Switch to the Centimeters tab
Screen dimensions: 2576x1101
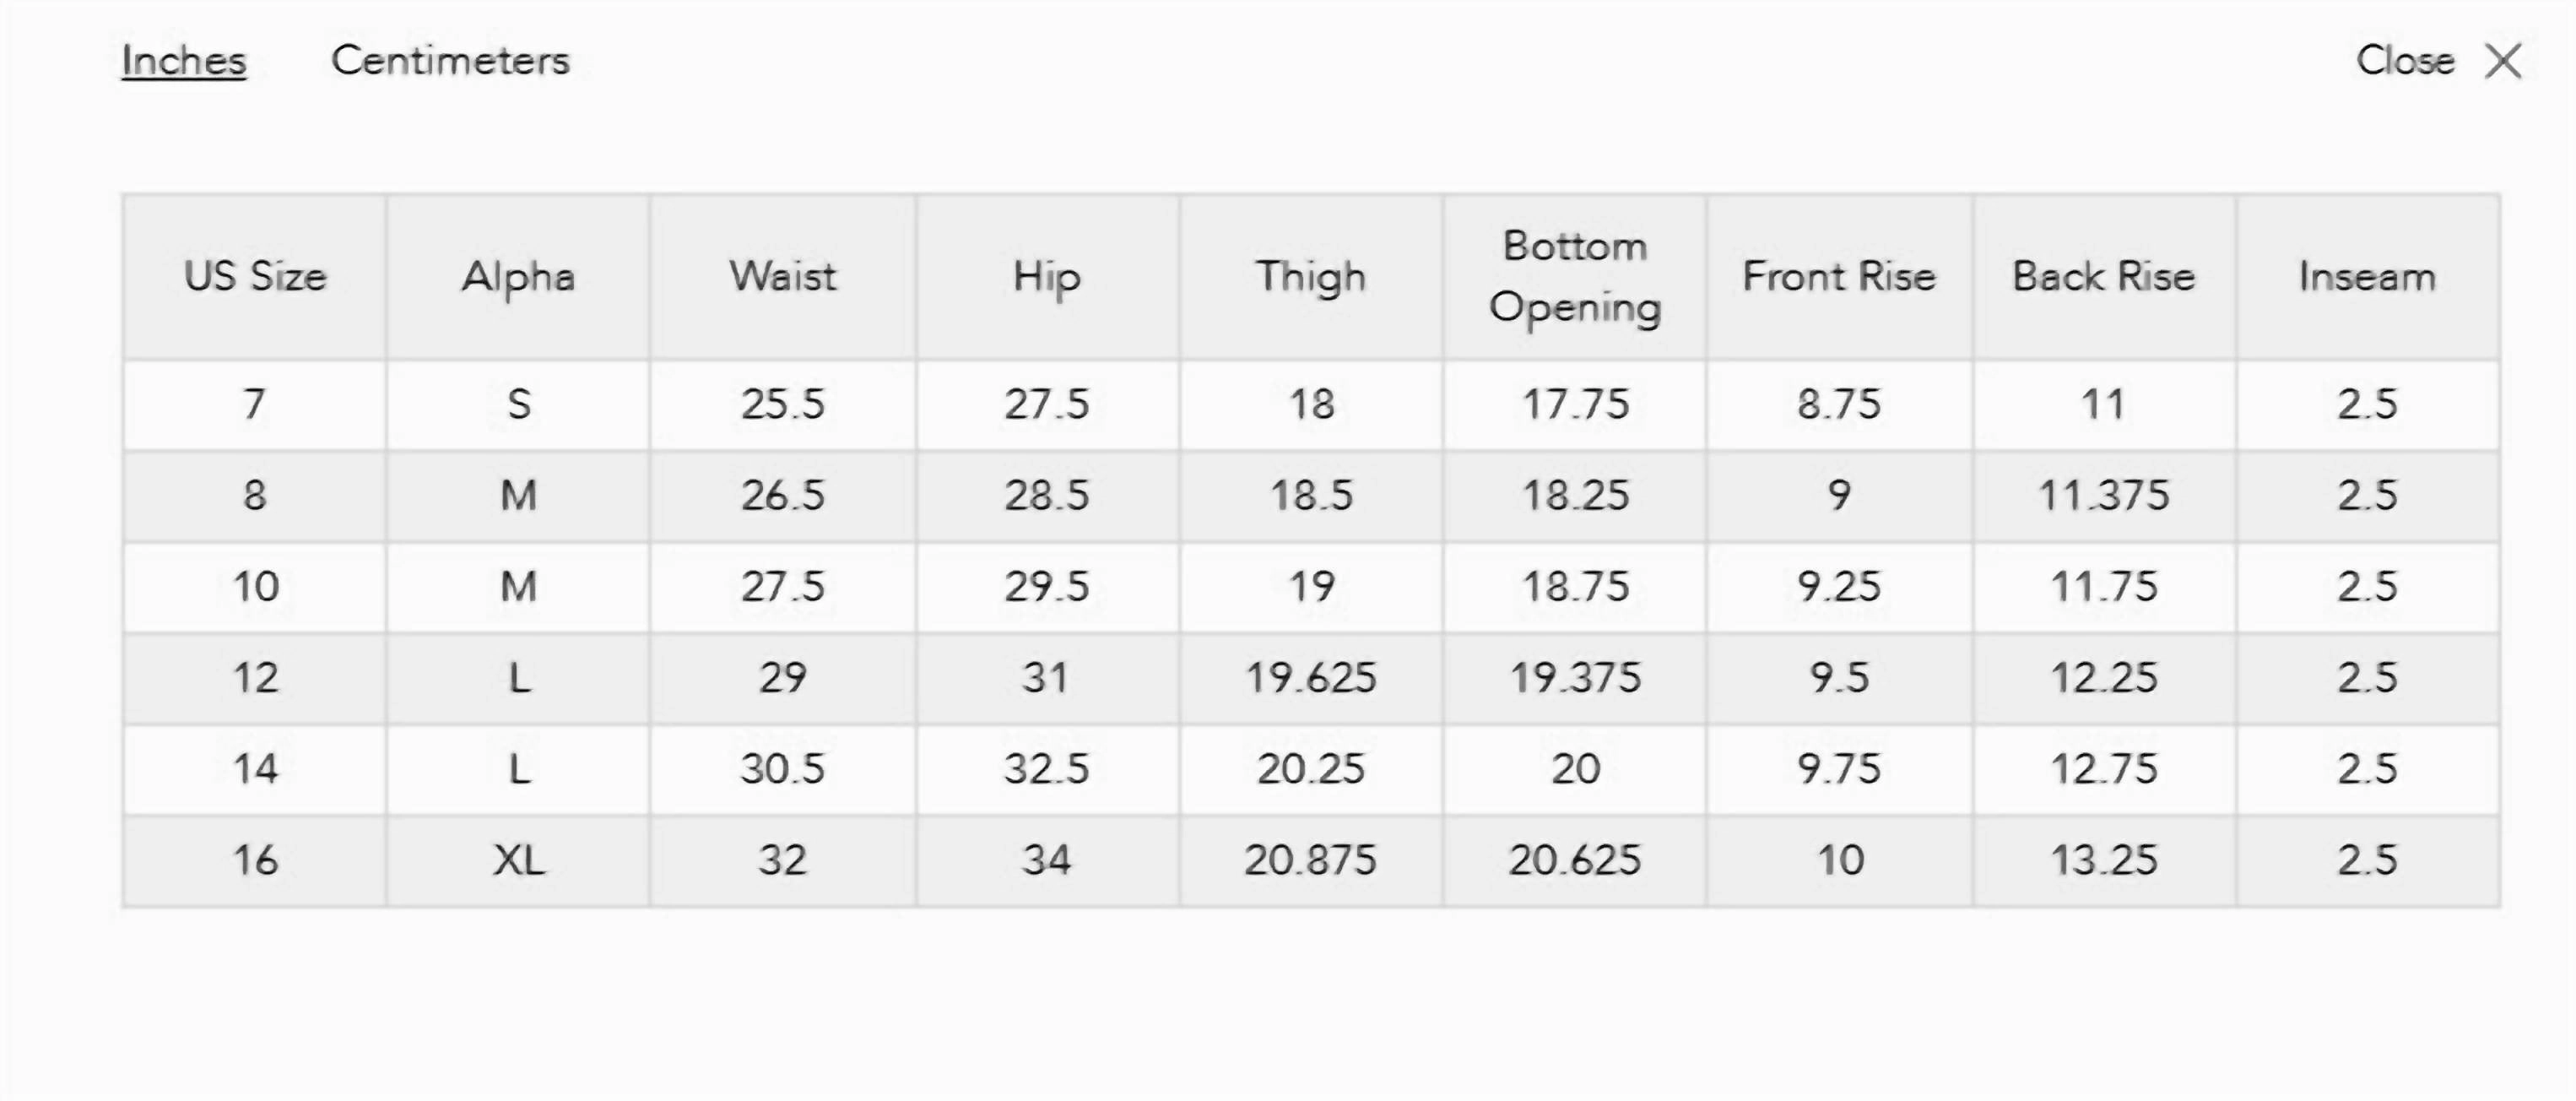(x=450, y=61)
